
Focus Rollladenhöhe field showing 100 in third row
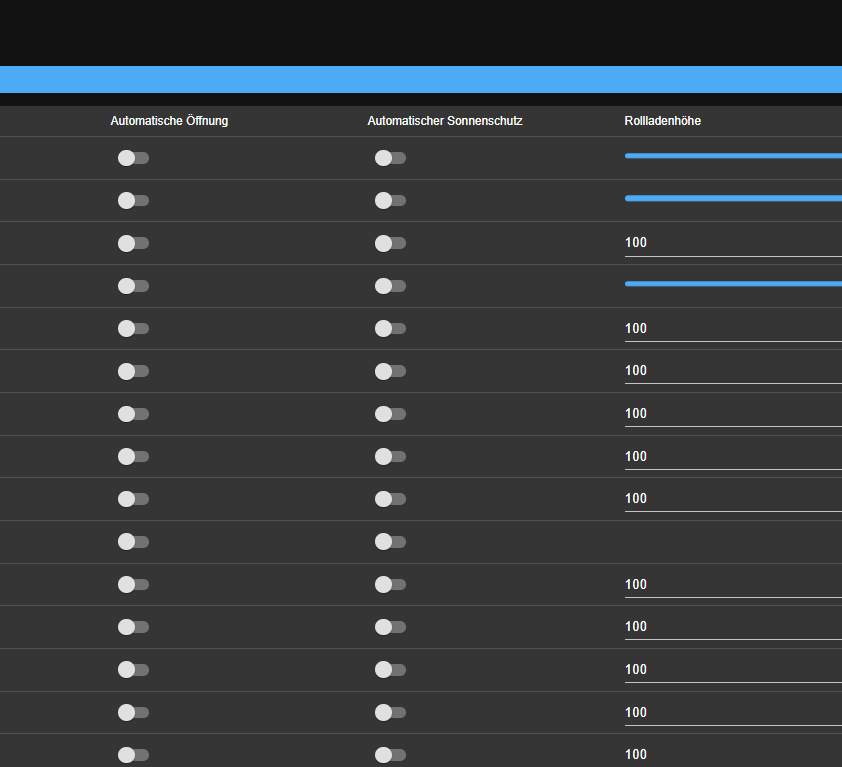point(733,243)
